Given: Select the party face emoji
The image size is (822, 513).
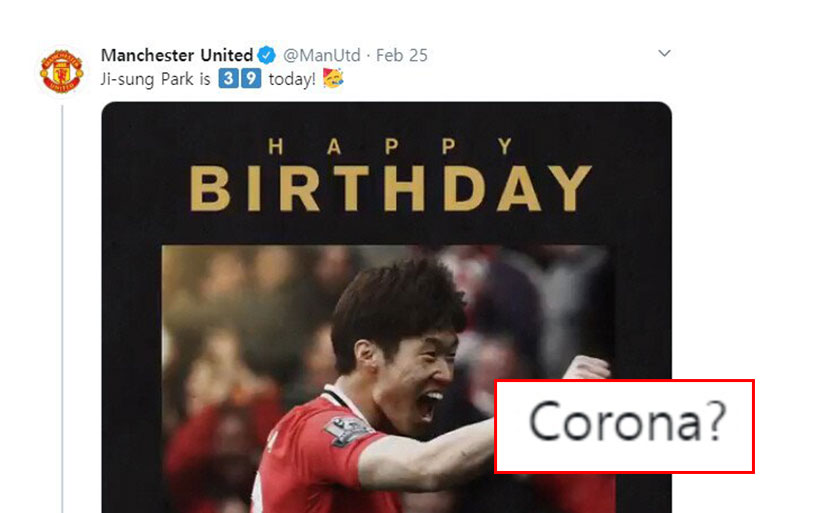Looking at the screenshot, I should (x=333, y=78).
